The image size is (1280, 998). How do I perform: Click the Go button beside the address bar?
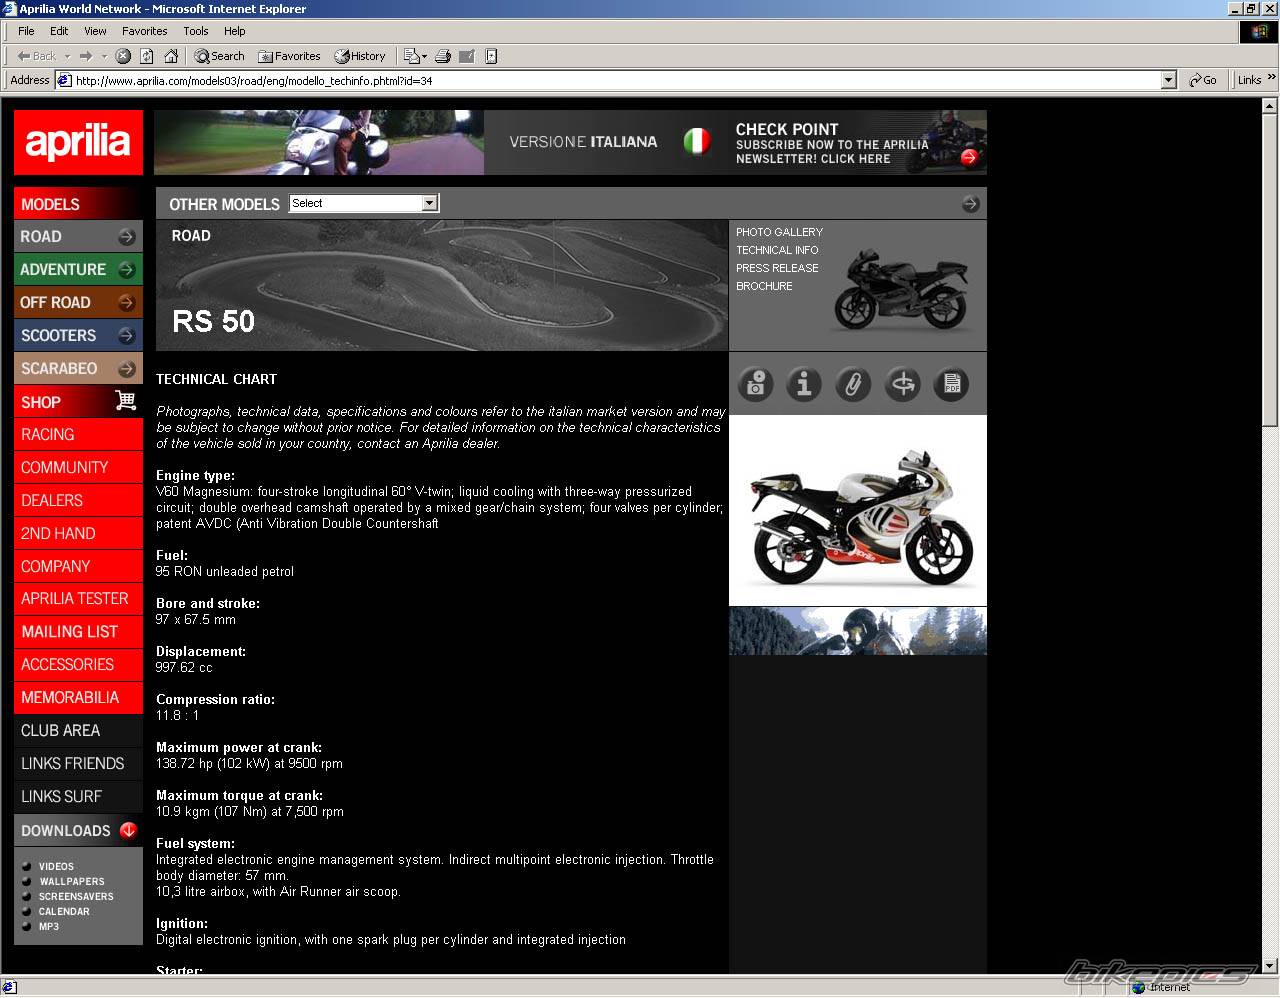coord(1203,80)
